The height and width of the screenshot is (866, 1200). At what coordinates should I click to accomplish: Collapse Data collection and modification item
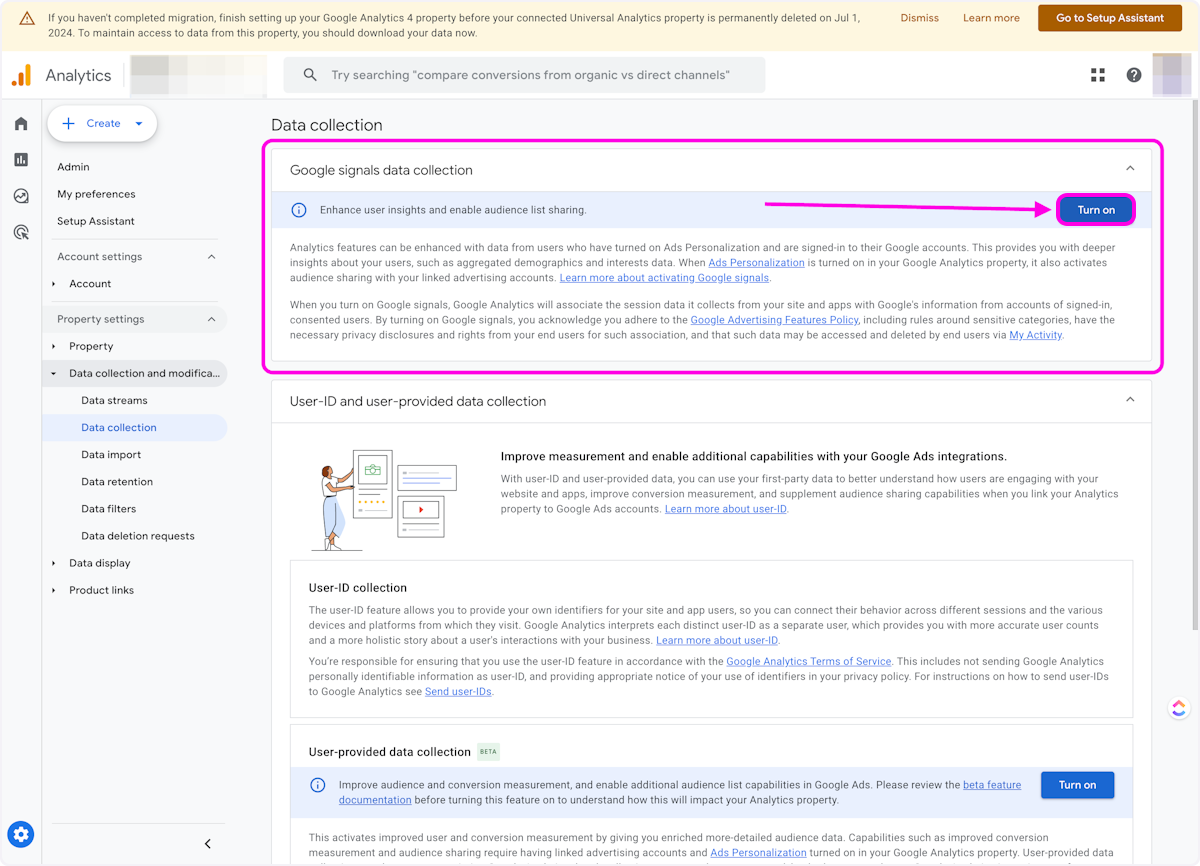coord(54,373)
